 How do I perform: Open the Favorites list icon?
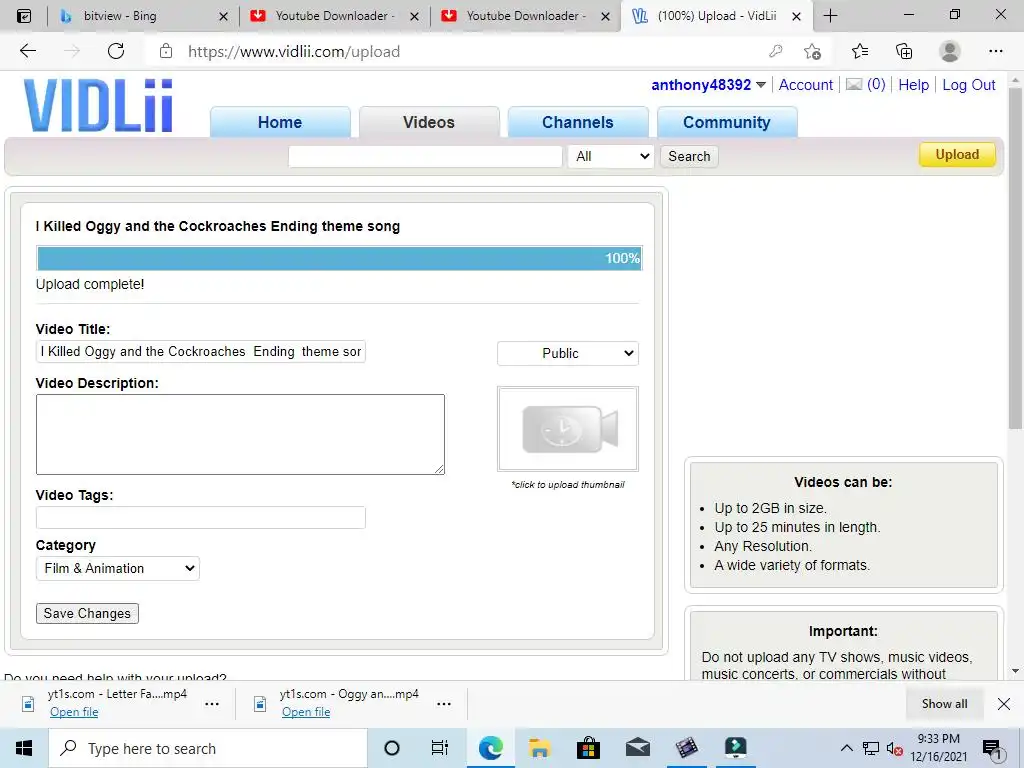point(860,51)
